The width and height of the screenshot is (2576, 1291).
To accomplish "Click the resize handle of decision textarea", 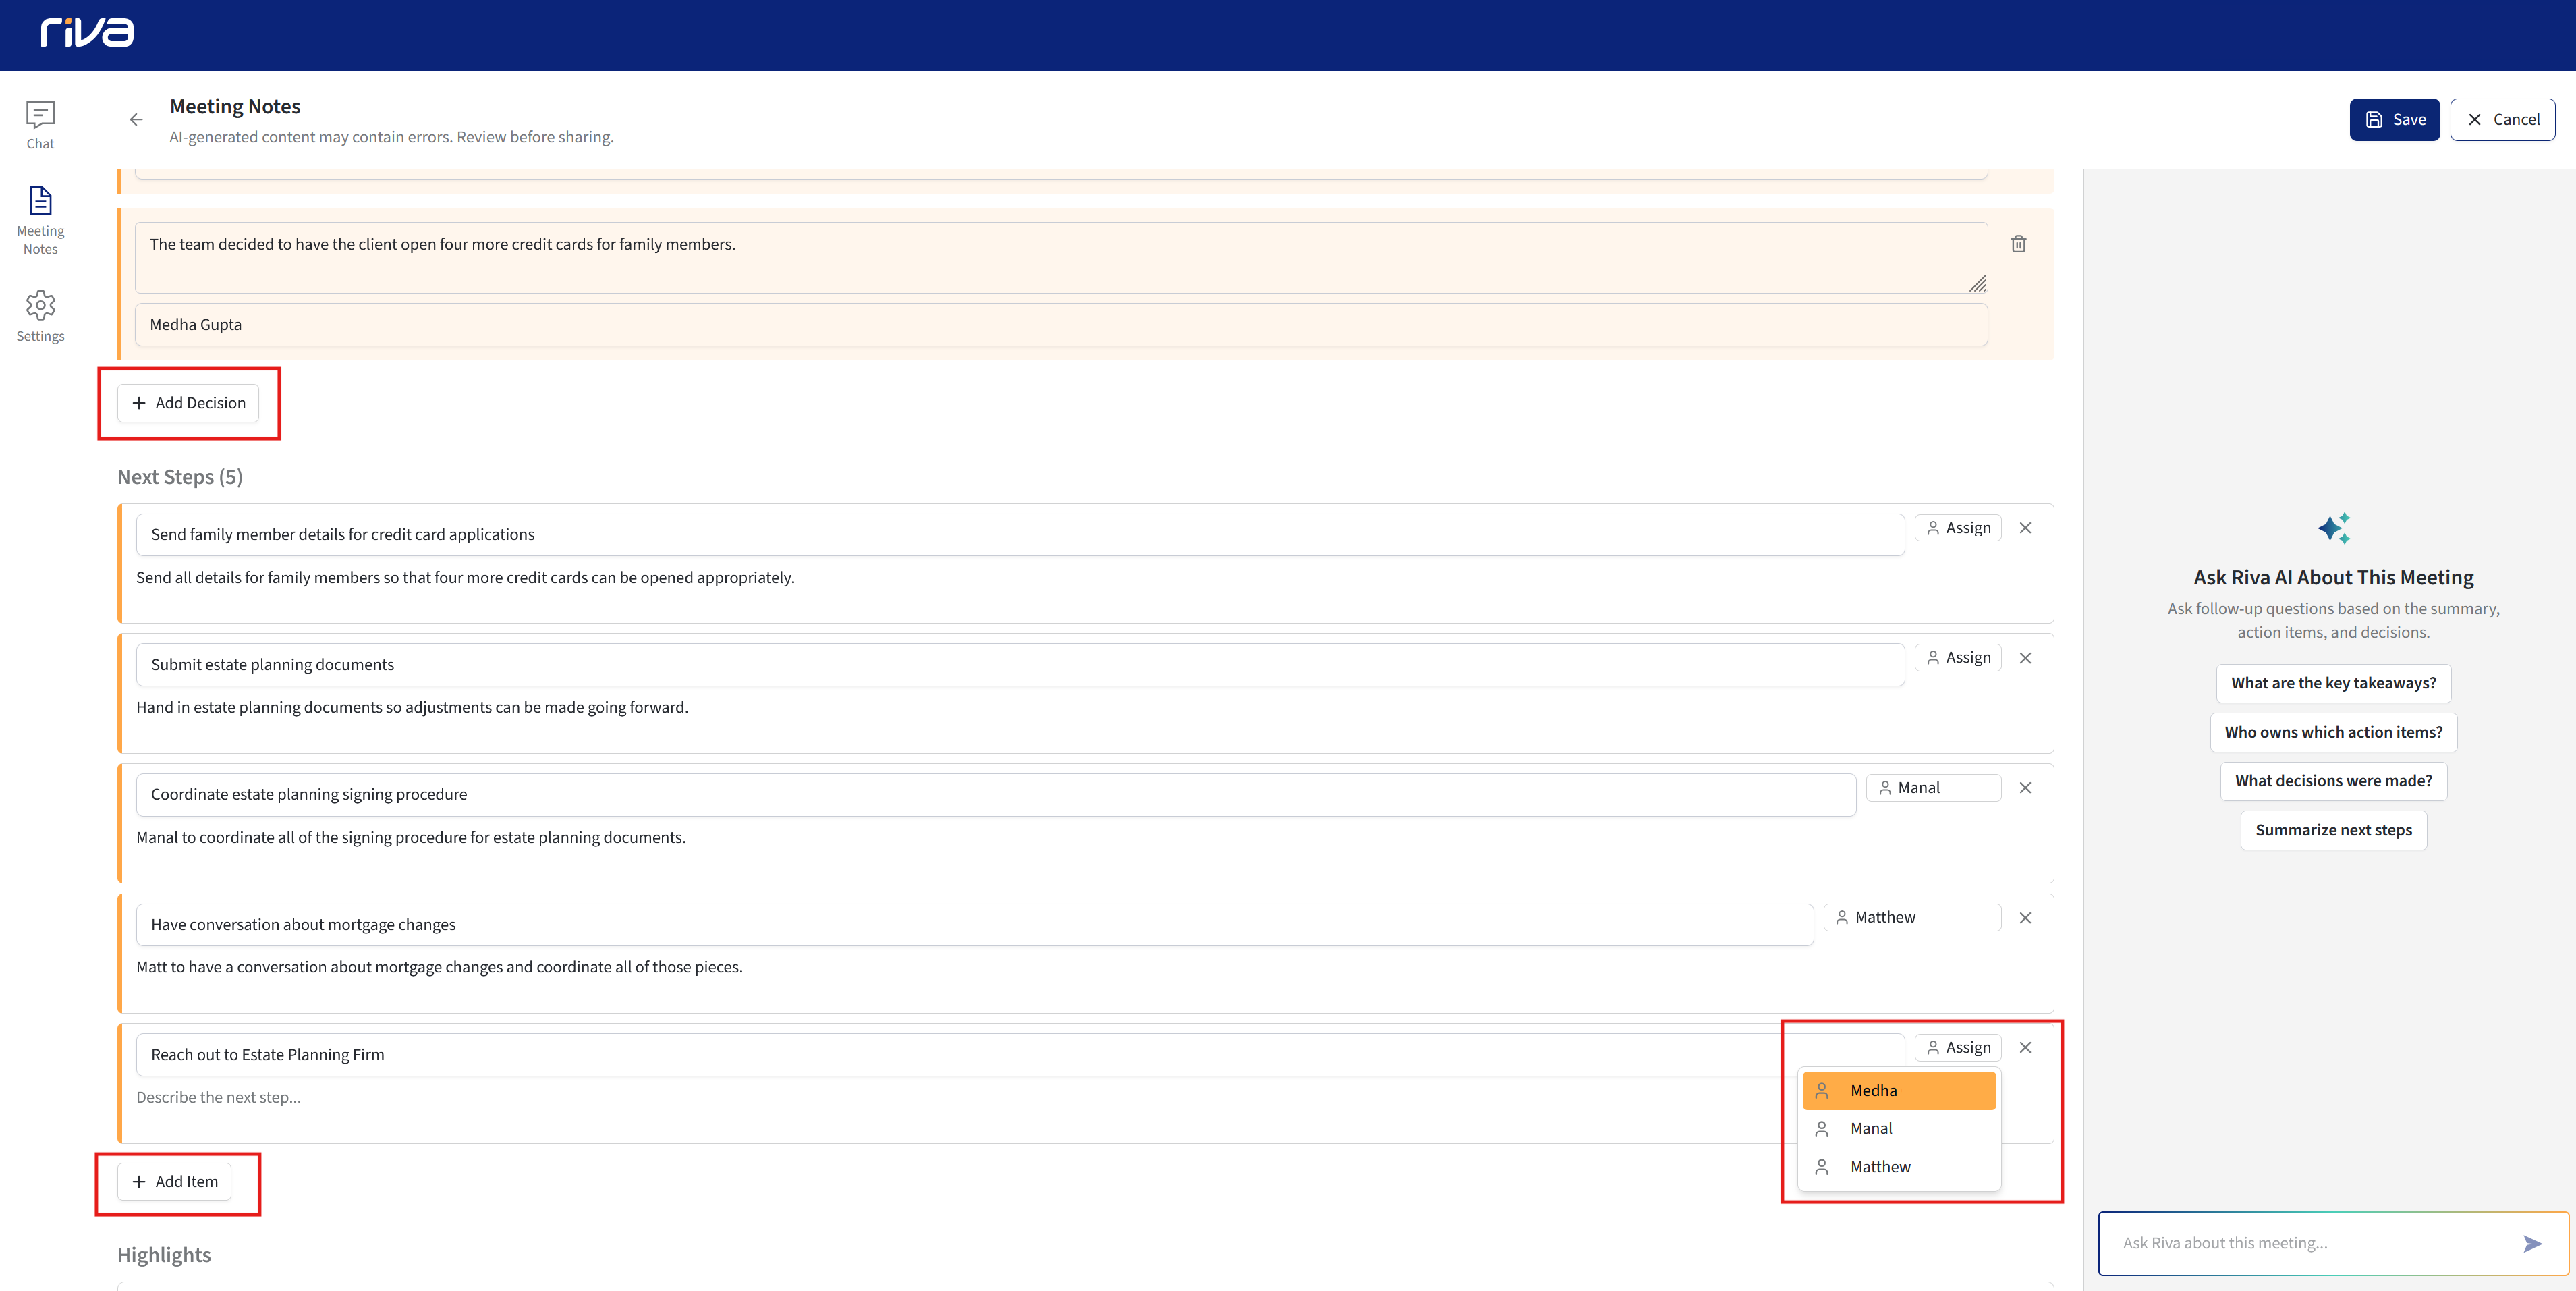I will [1977, 284].
